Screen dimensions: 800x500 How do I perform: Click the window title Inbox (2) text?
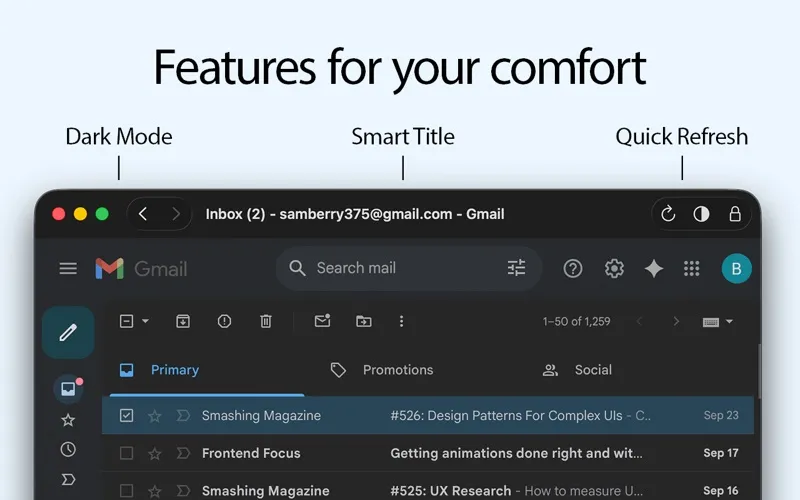coord(355,214)
